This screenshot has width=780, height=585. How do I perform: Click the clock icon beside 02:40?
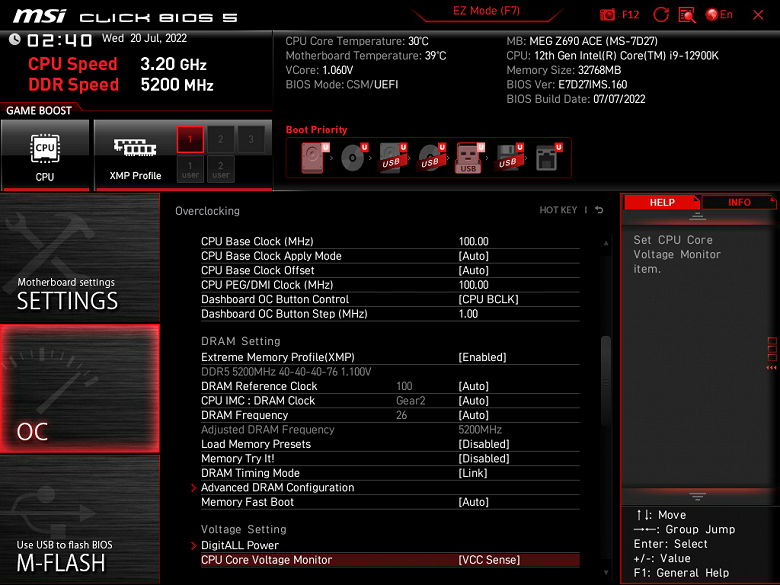(14, 39)
